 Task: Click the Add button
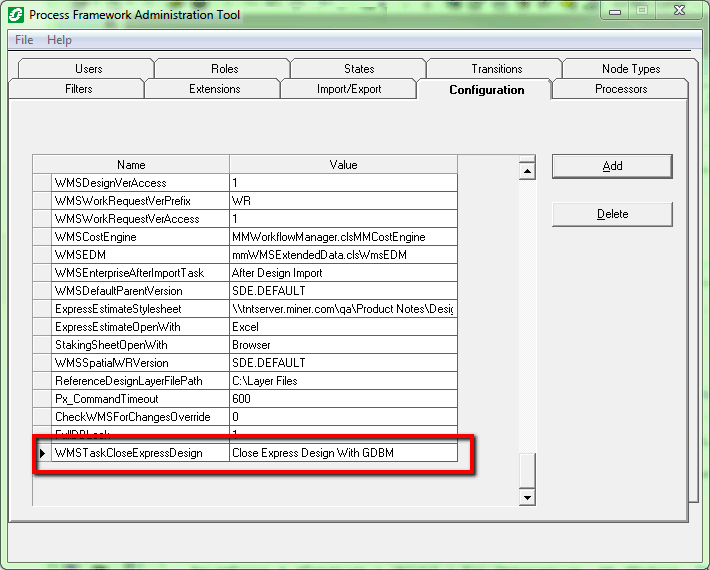(612, 166)
